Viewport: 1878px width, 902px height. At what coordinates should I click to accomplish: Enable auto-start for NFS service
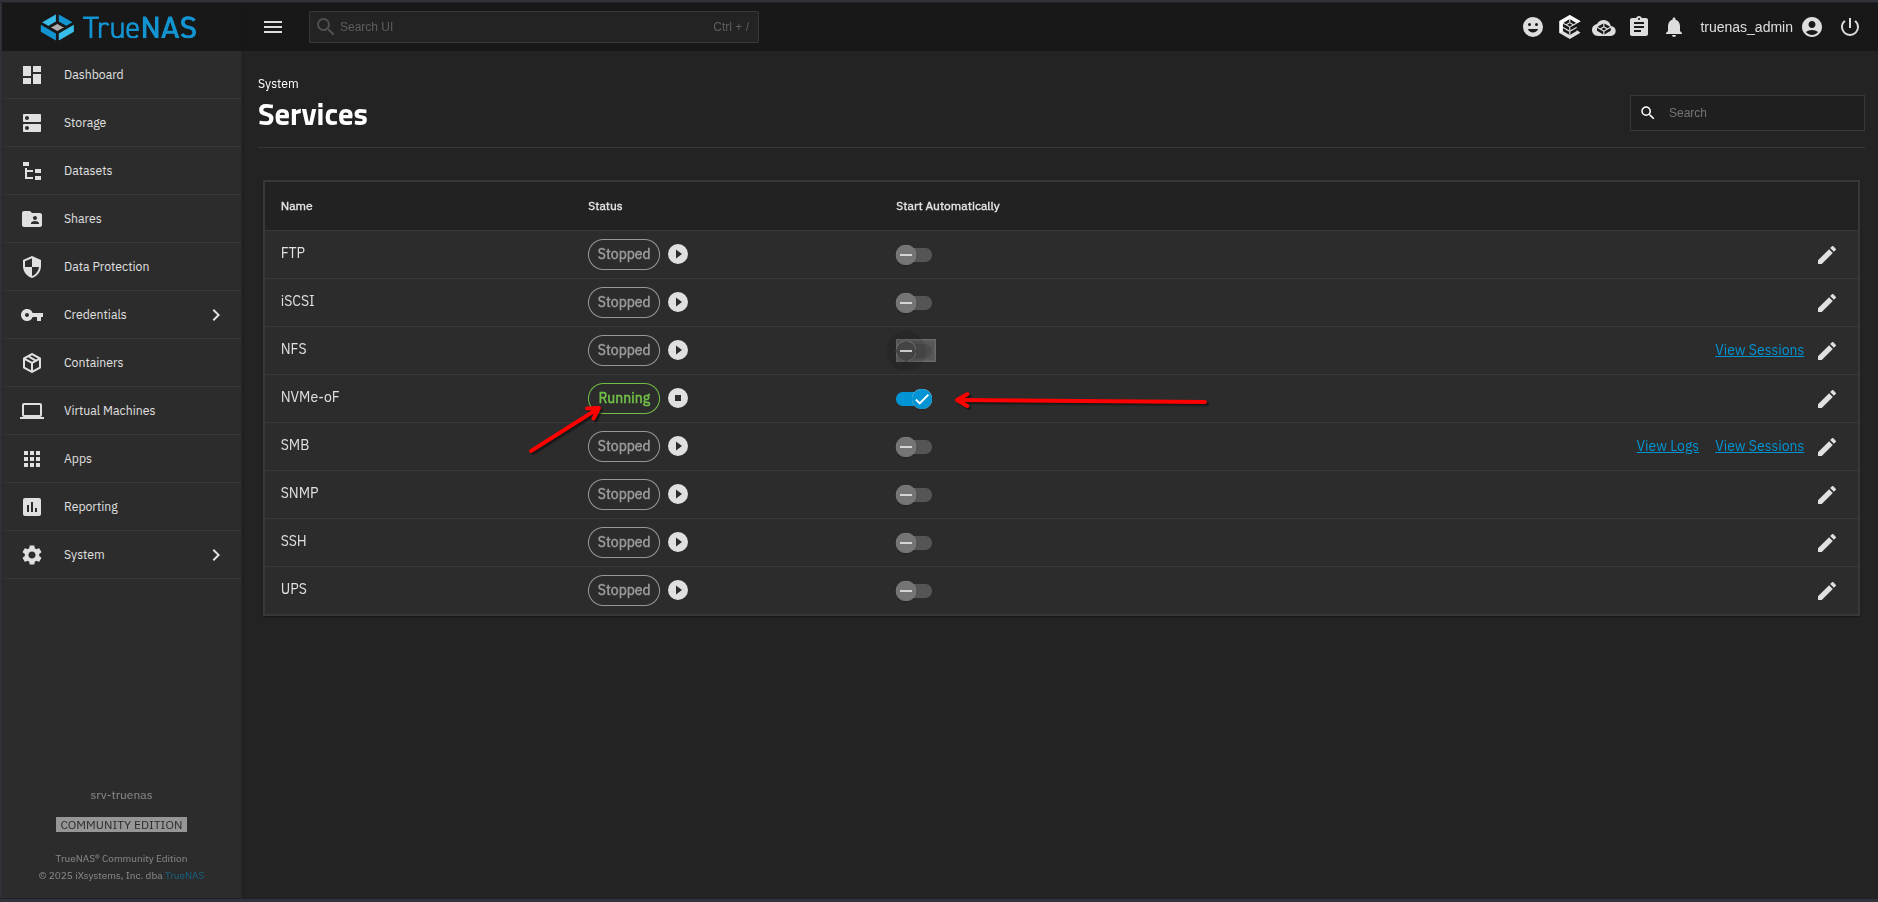pyautogui.click(x=914, y=351)
